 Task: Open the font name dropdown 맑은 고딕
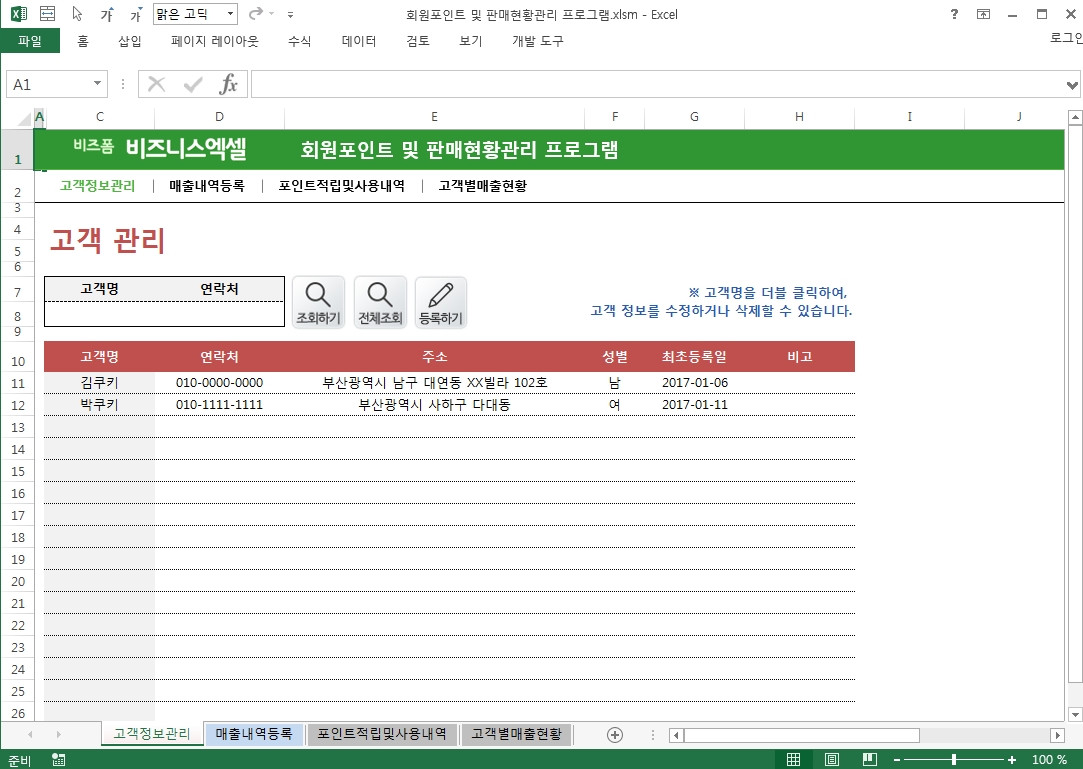pyautogui.click(x=231, y=14)
